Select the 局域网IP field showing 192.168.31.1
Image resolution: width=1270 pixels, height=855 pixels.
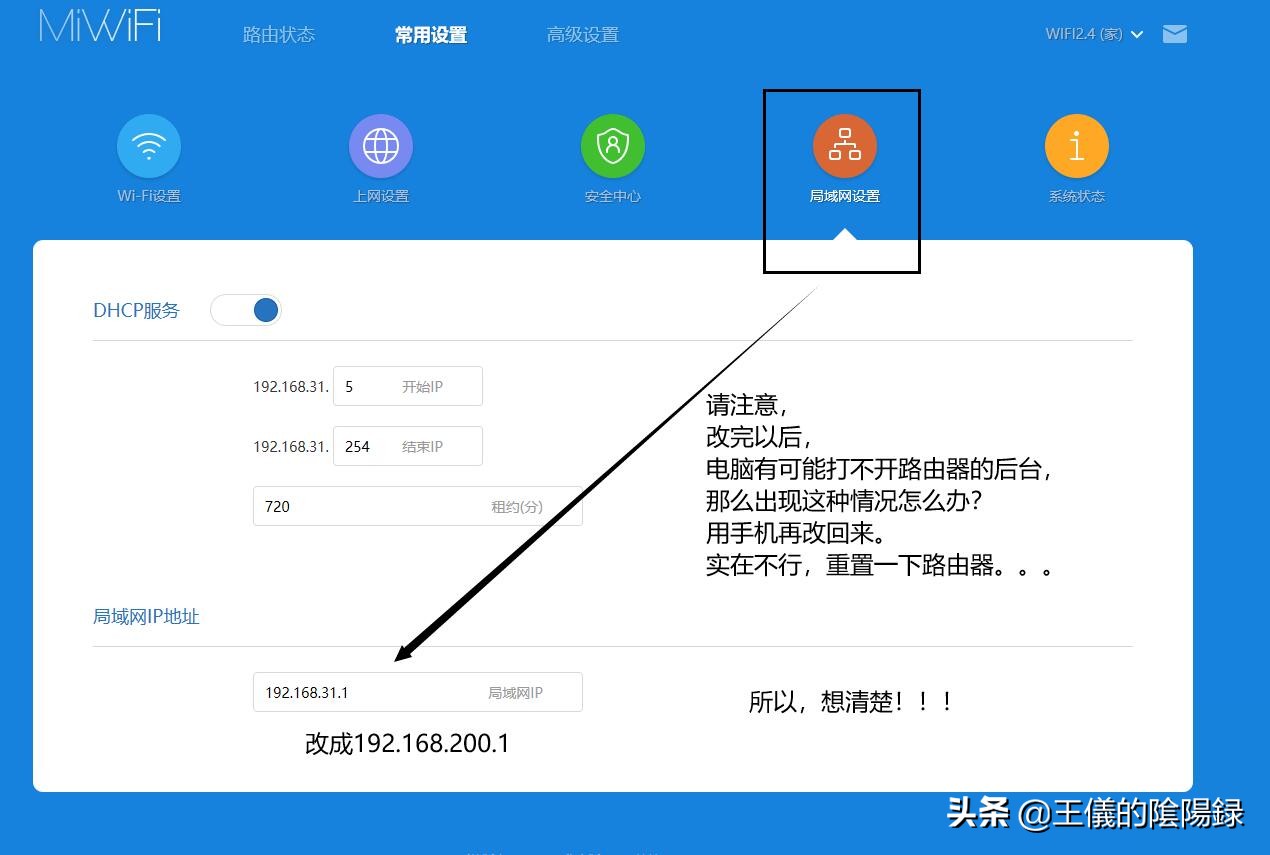coord(417,691)
